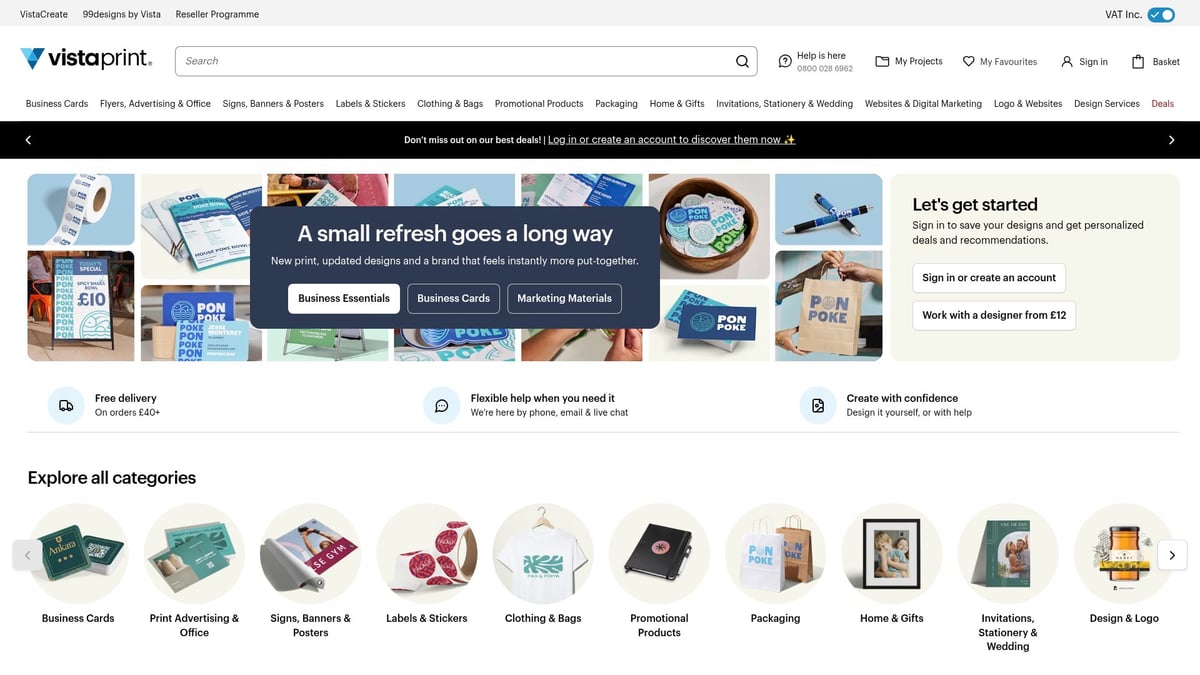Click the Sign in person icon
Screen dimensions: 1200x675
point(1066,61)
